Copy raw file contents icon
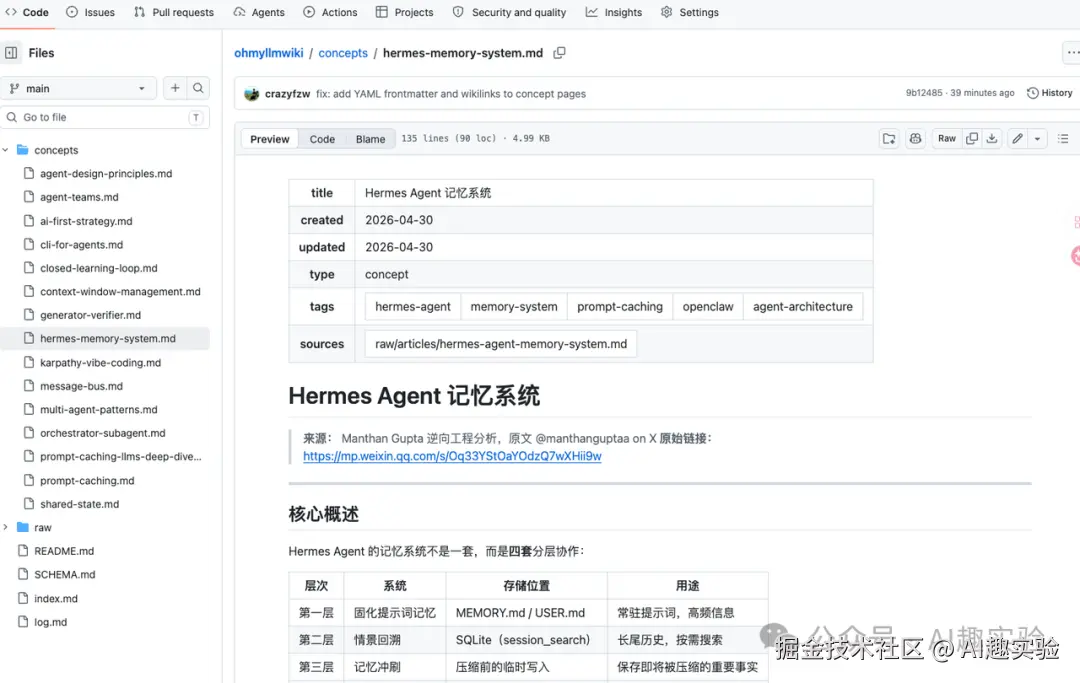The width and height of the screenshot is (1080, 683). pyautogui.click(x=972, y=138)
